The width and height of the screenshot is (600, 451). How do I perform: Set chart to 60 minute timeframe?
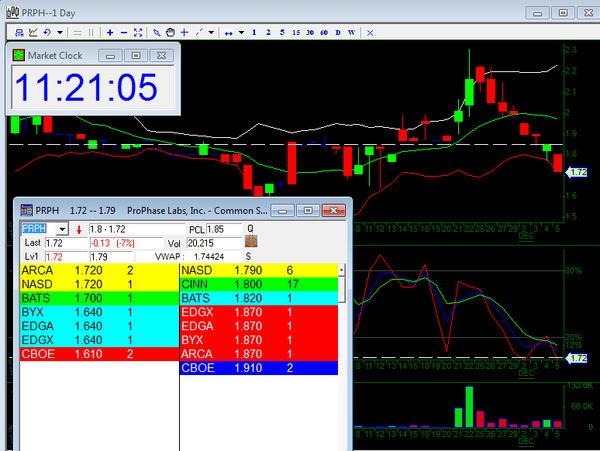(324, 33)
